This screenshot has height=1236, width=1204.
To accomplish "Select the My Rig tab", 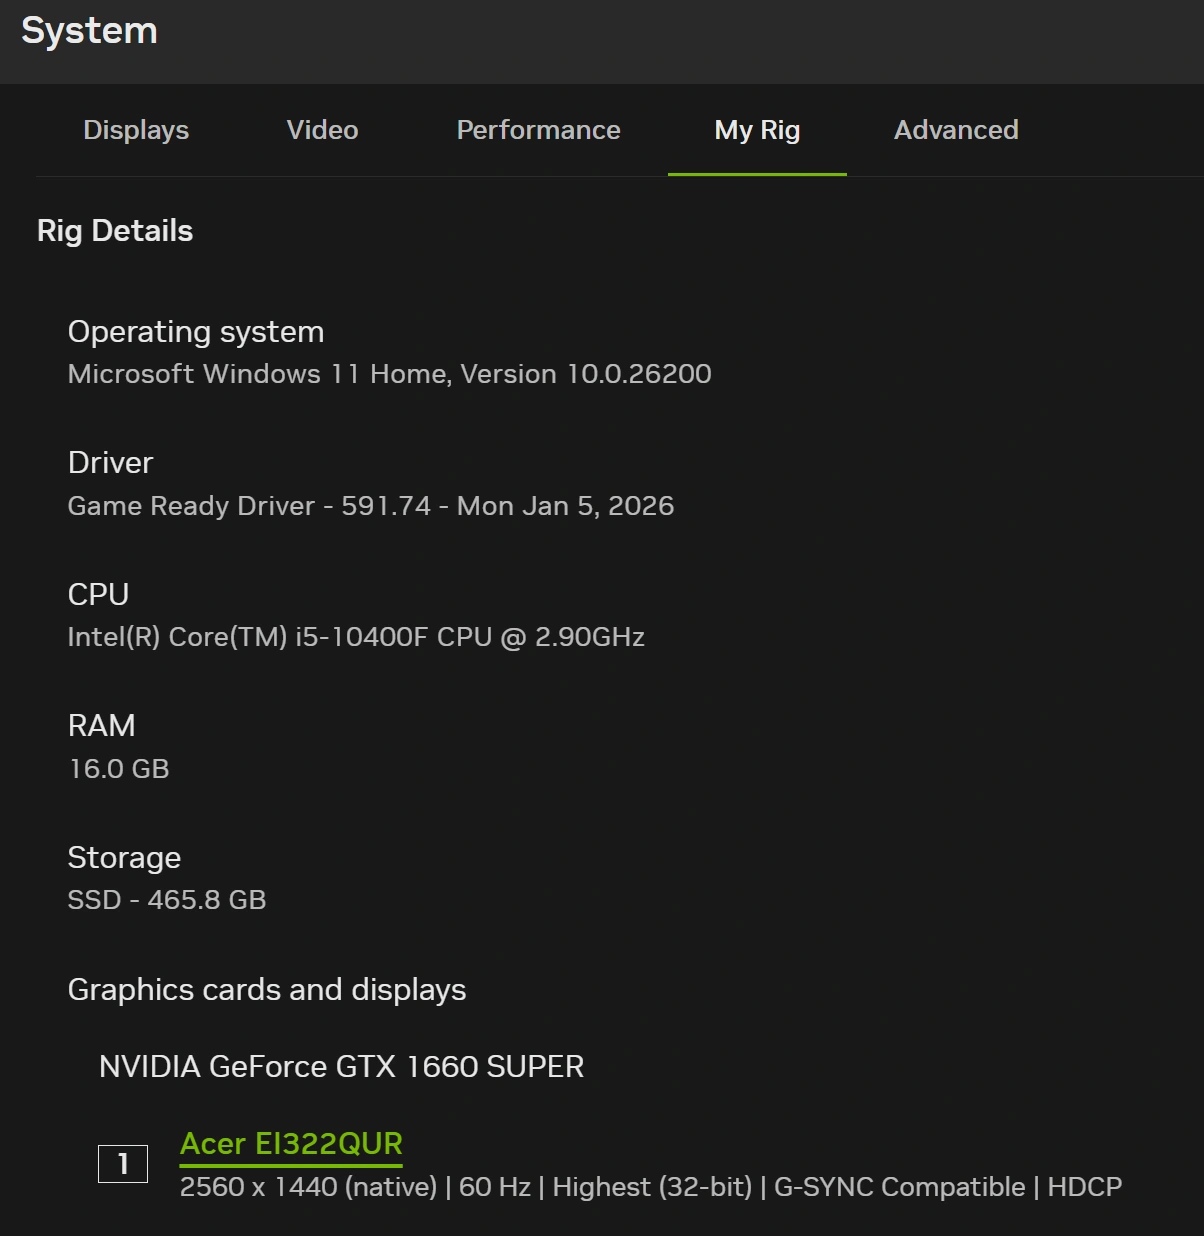I will [x=757, y=130].
